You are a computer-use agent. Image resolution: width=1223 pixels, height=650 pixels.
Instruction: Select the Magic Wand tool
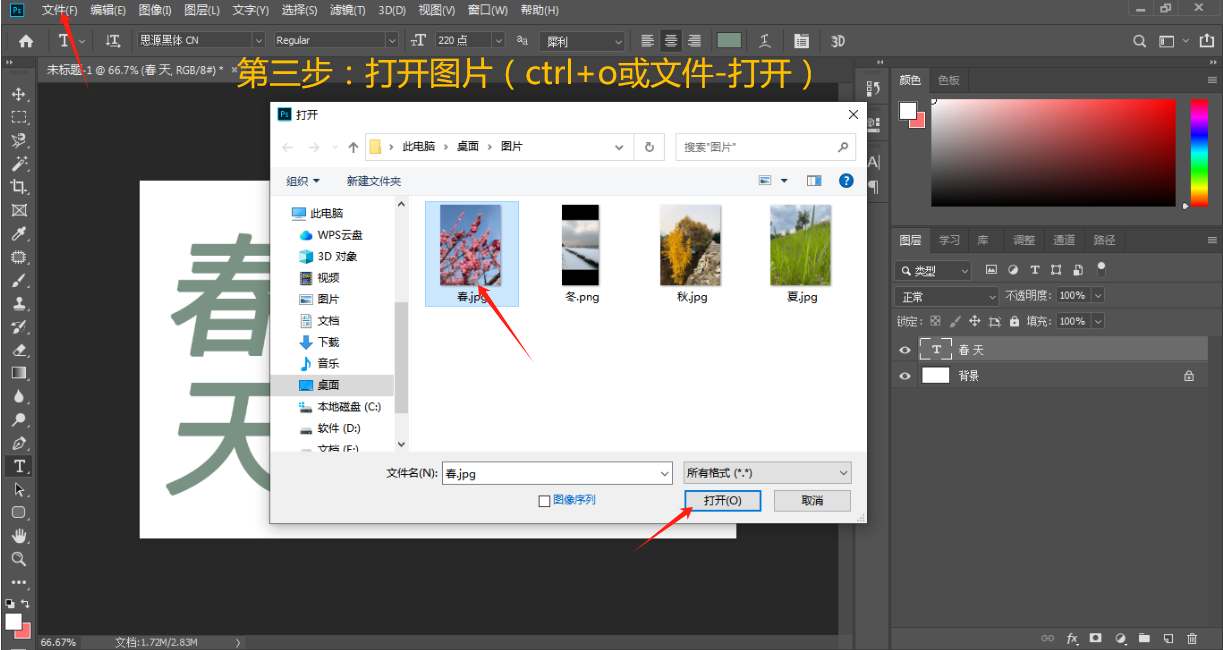coord(18,164)
